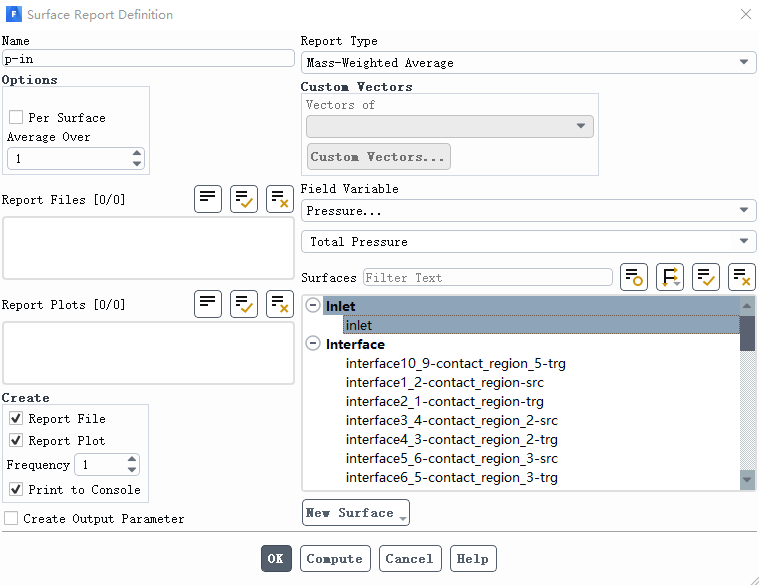Click the Report Files list view icon

(208, 199)
